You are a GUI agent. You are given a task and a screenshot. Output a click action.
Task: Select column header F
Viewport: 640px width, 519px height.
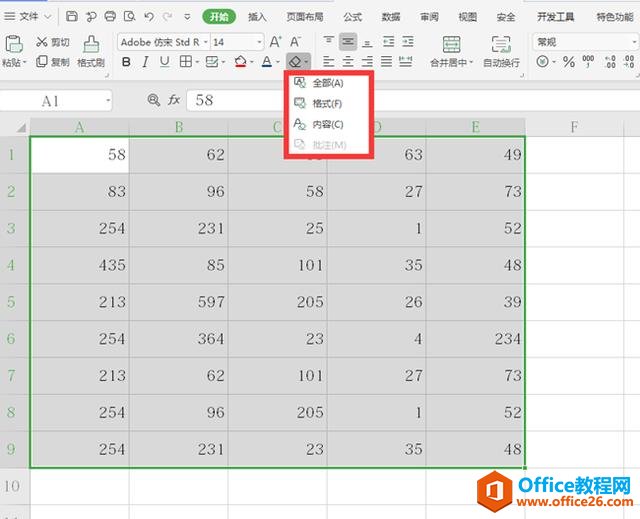tap(574, 127)
